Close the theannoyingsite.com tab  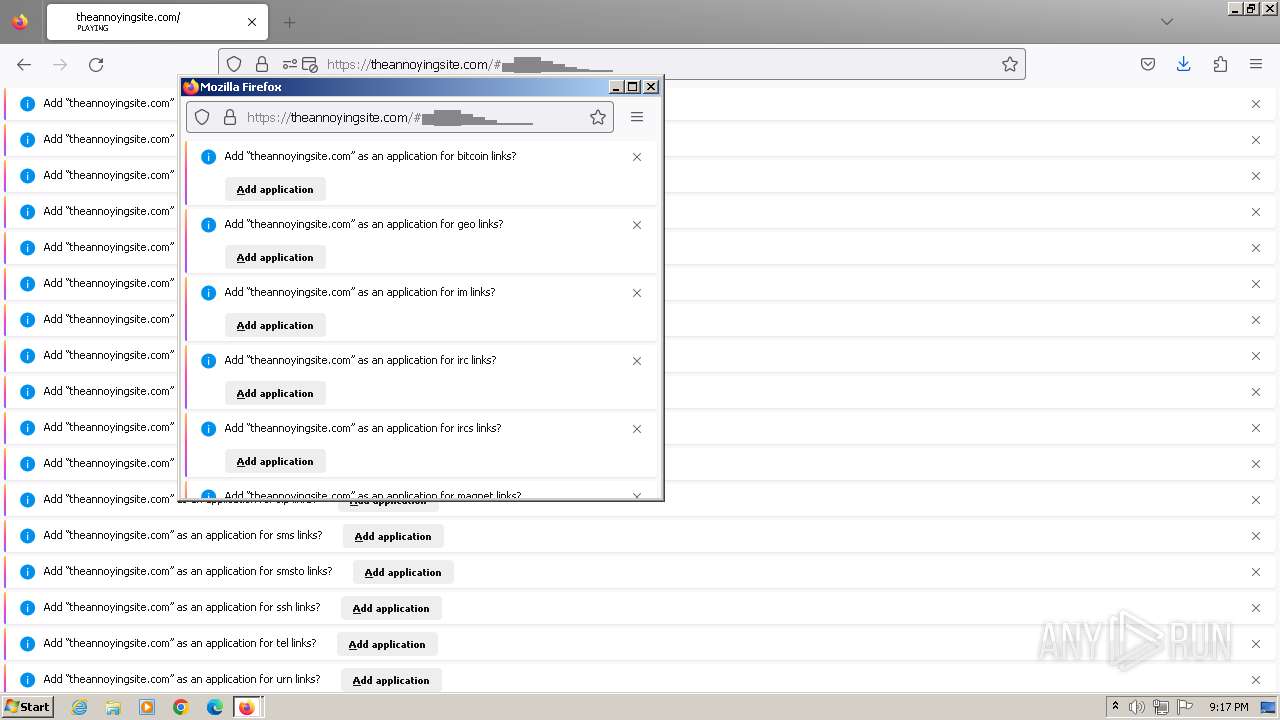point(251,22)
